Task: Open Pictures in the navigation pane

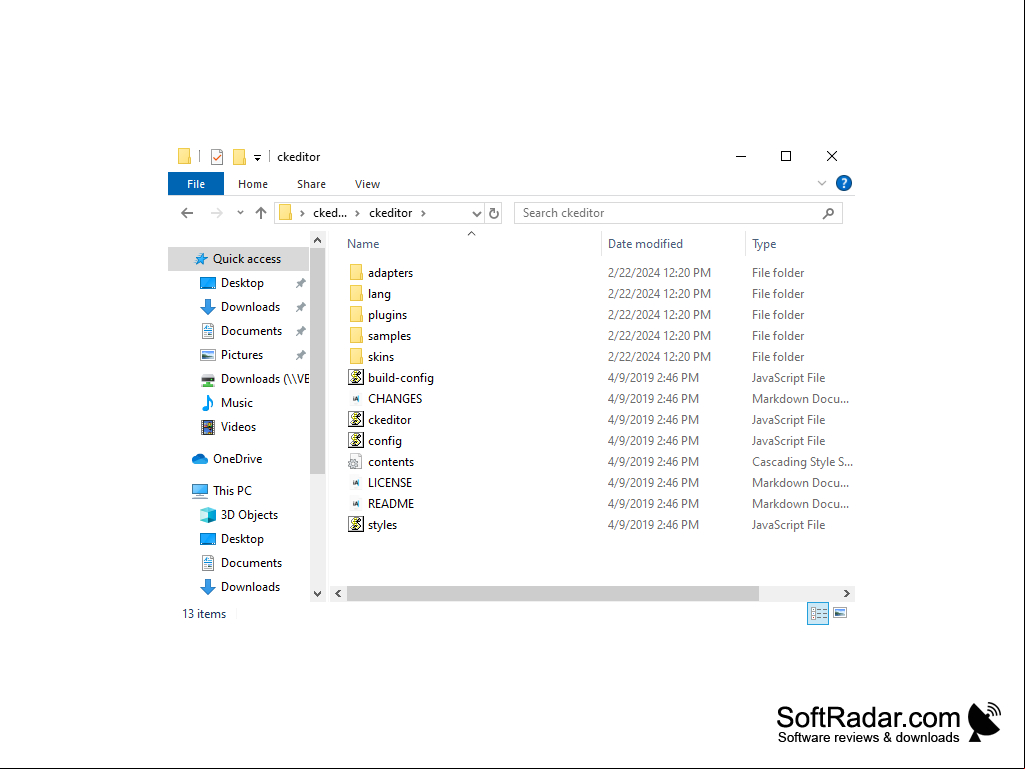Action: pyautogui.click(x=241, y=355)
